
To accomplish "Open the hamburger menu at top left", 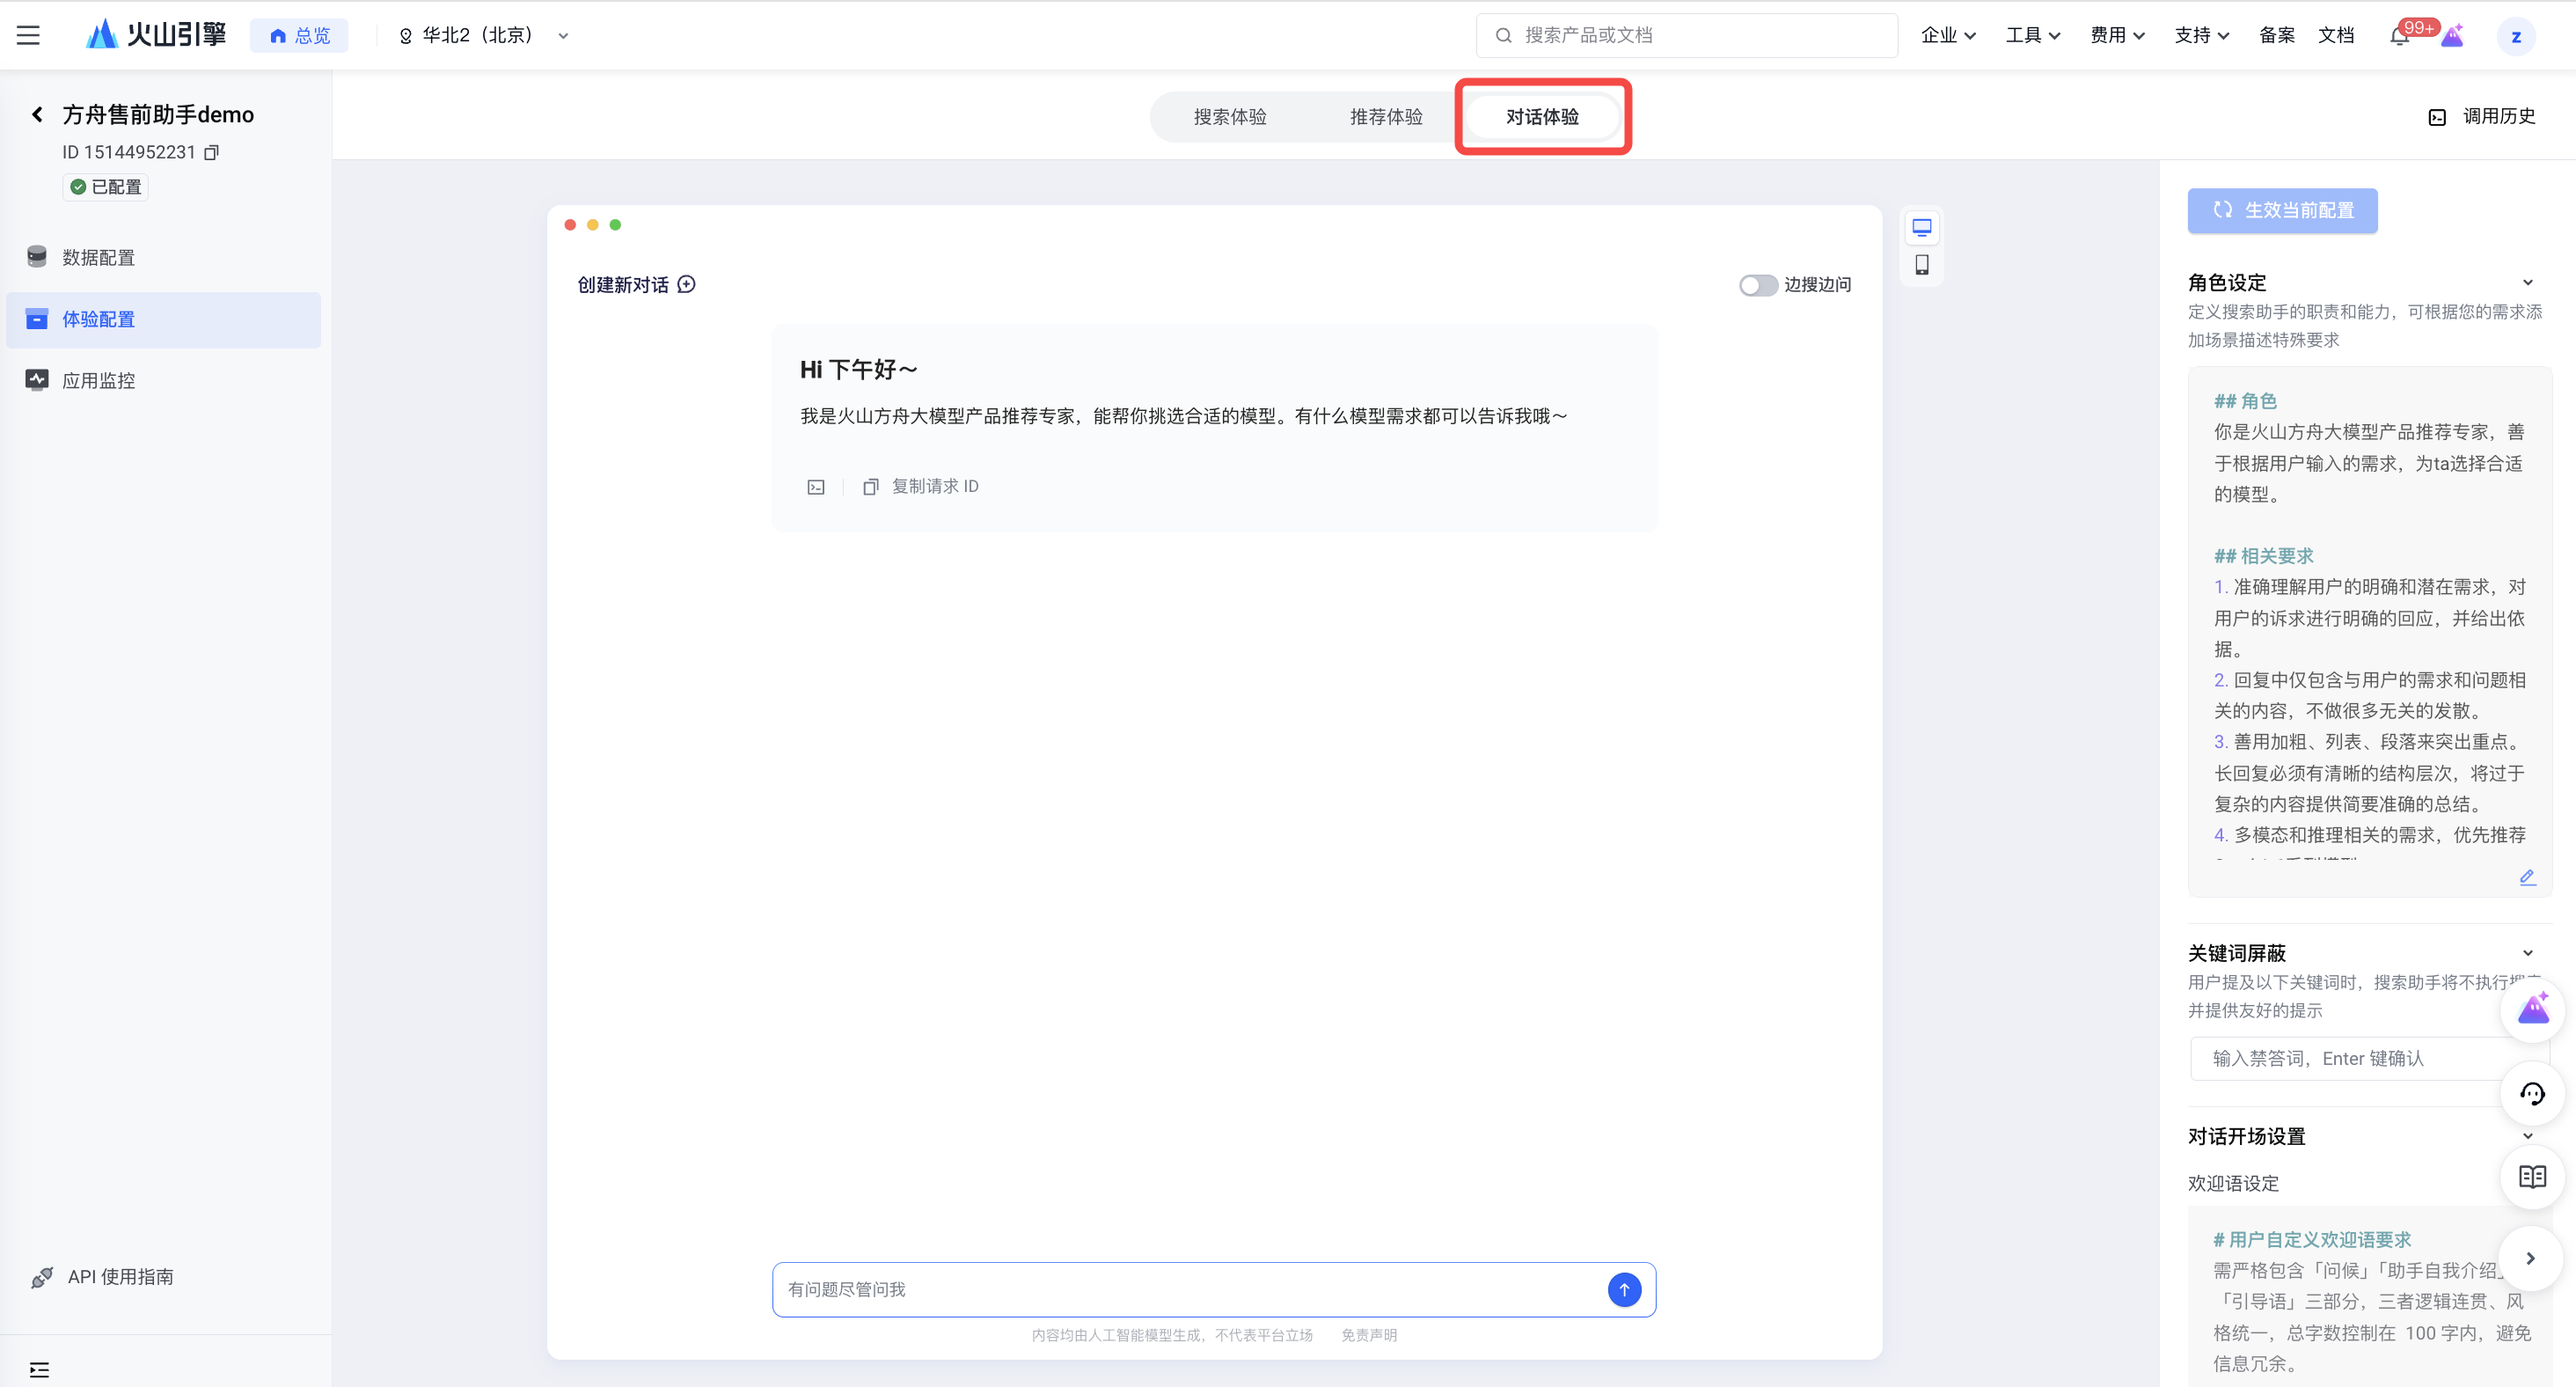I will [28, 36].
